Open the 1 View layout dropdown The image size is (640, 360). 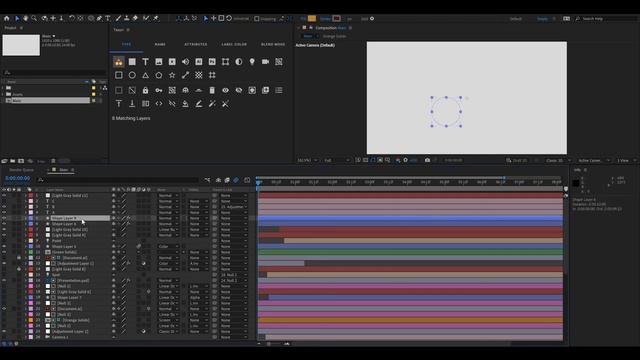click(627, 160)
